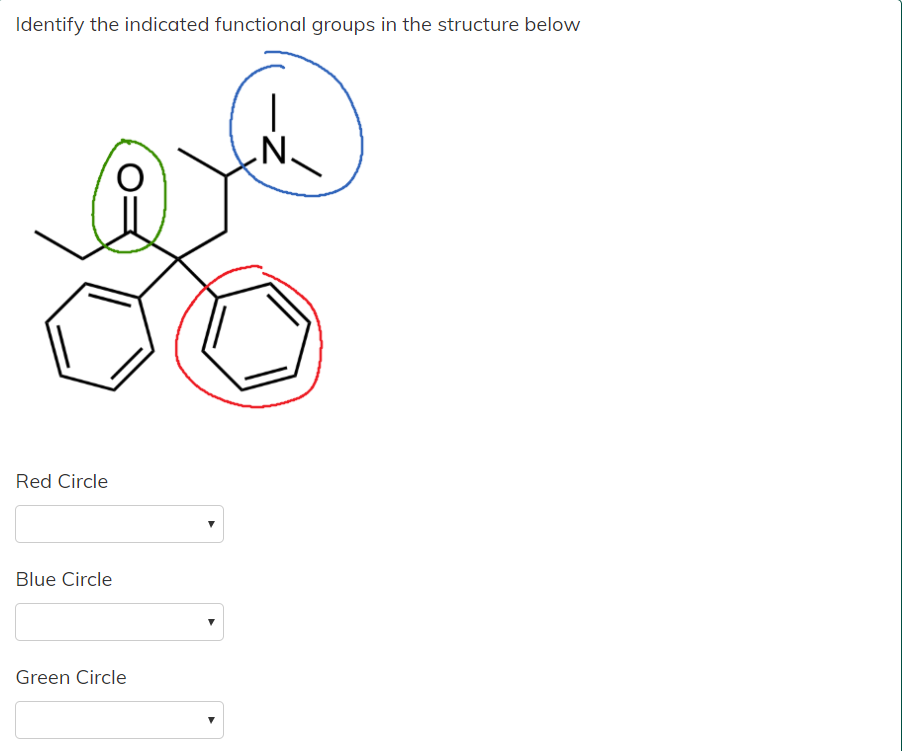This screenshot has width=903, height=751.
Task: Click the Green Circle label
Action: (70, 677)
